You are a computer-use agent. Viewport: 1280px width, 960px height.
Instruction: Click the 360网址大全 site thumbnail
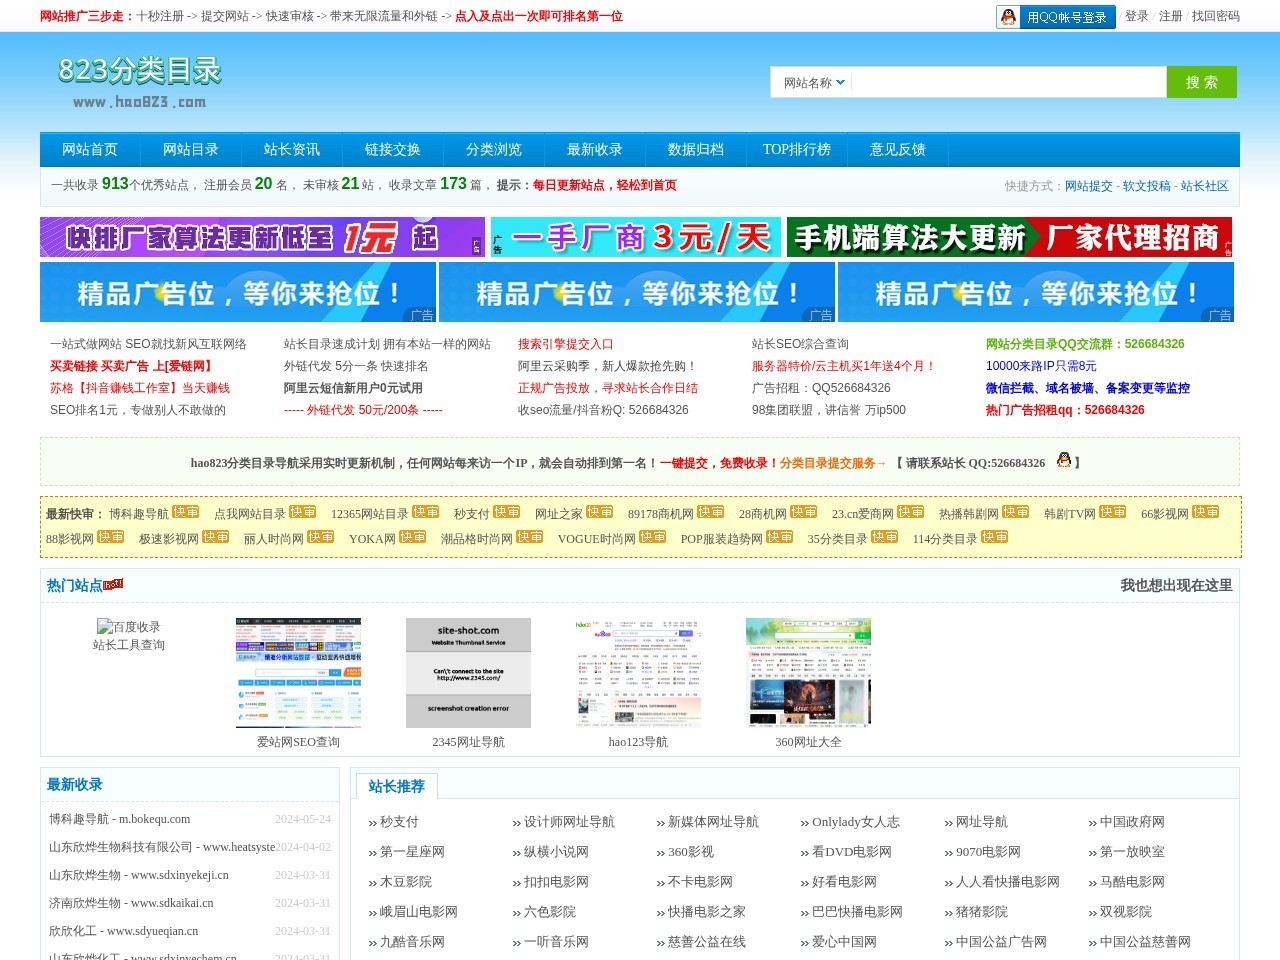808,672
